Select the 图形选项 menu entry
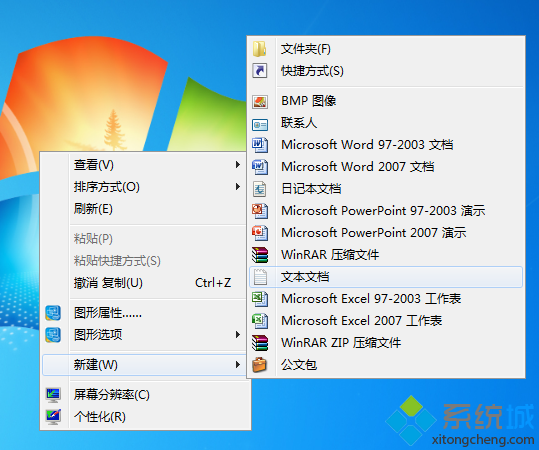Viewport: 539px width, 450px height. coord(144,334)
